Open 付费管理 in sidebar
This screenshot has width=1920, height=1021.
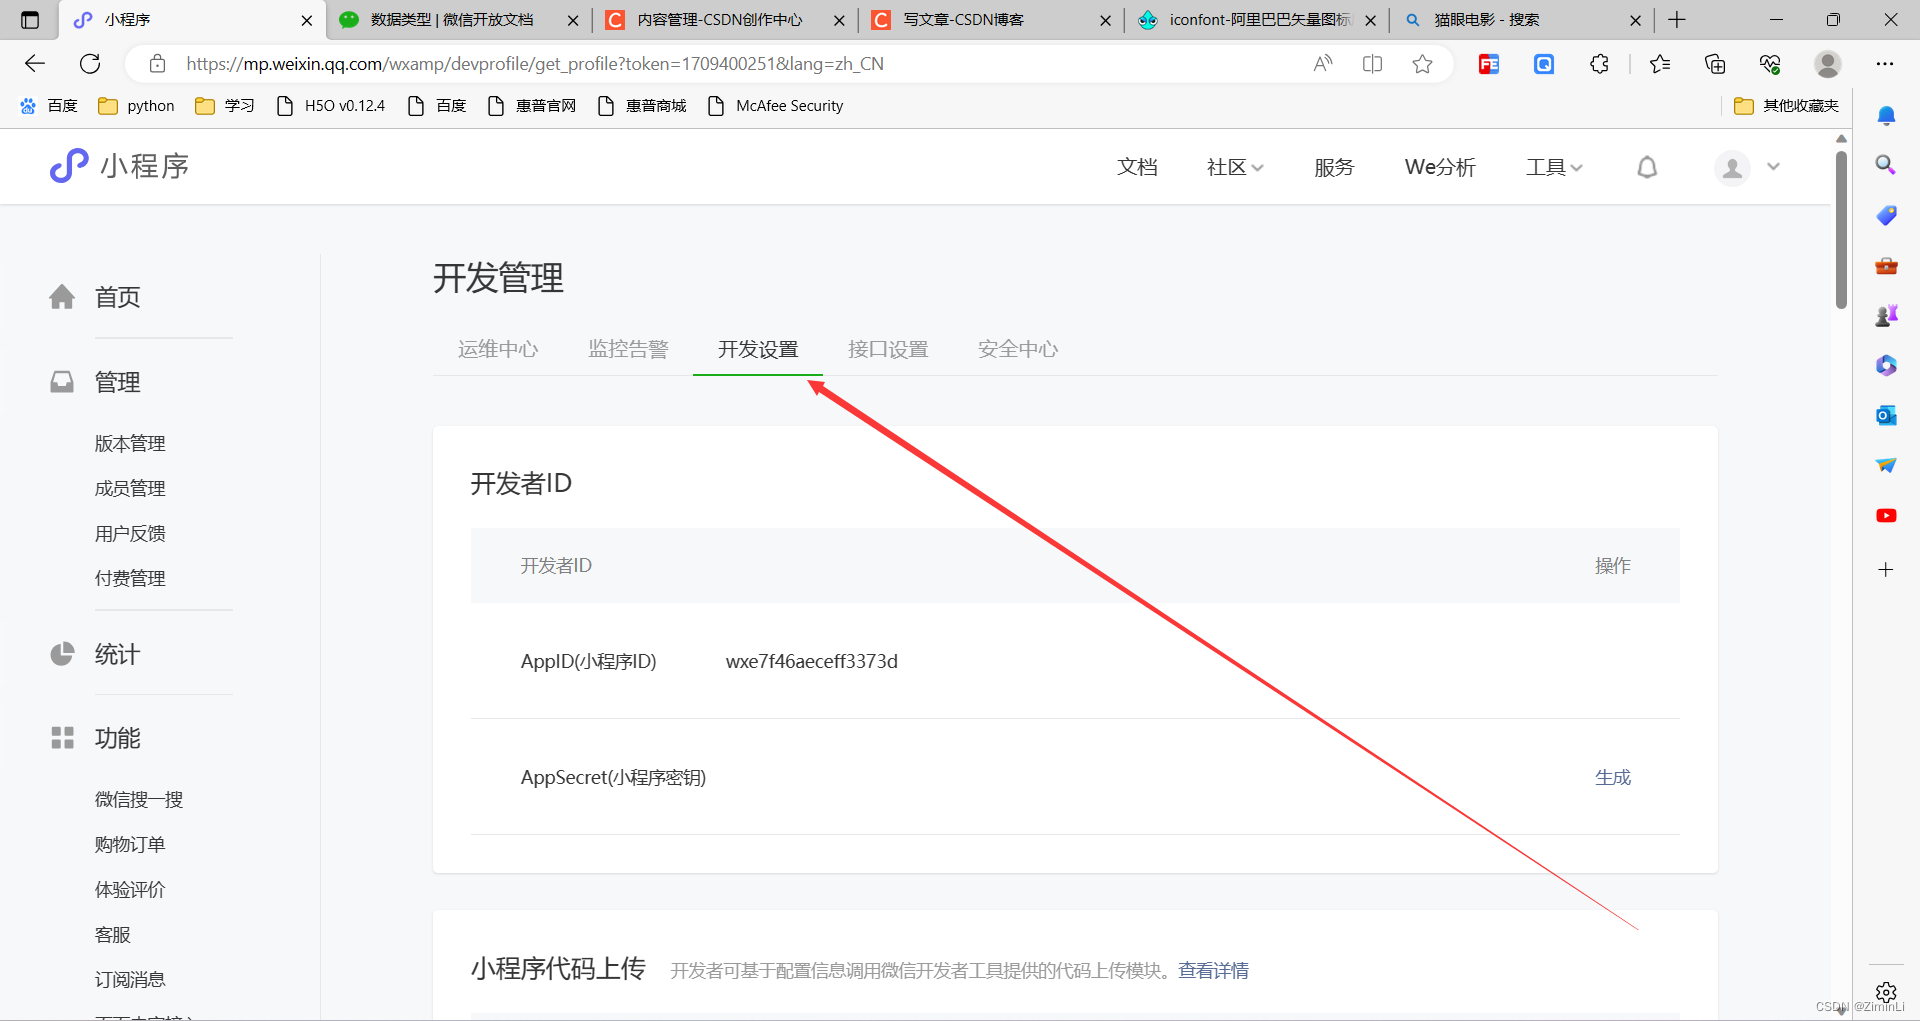[x=130, y=578]
